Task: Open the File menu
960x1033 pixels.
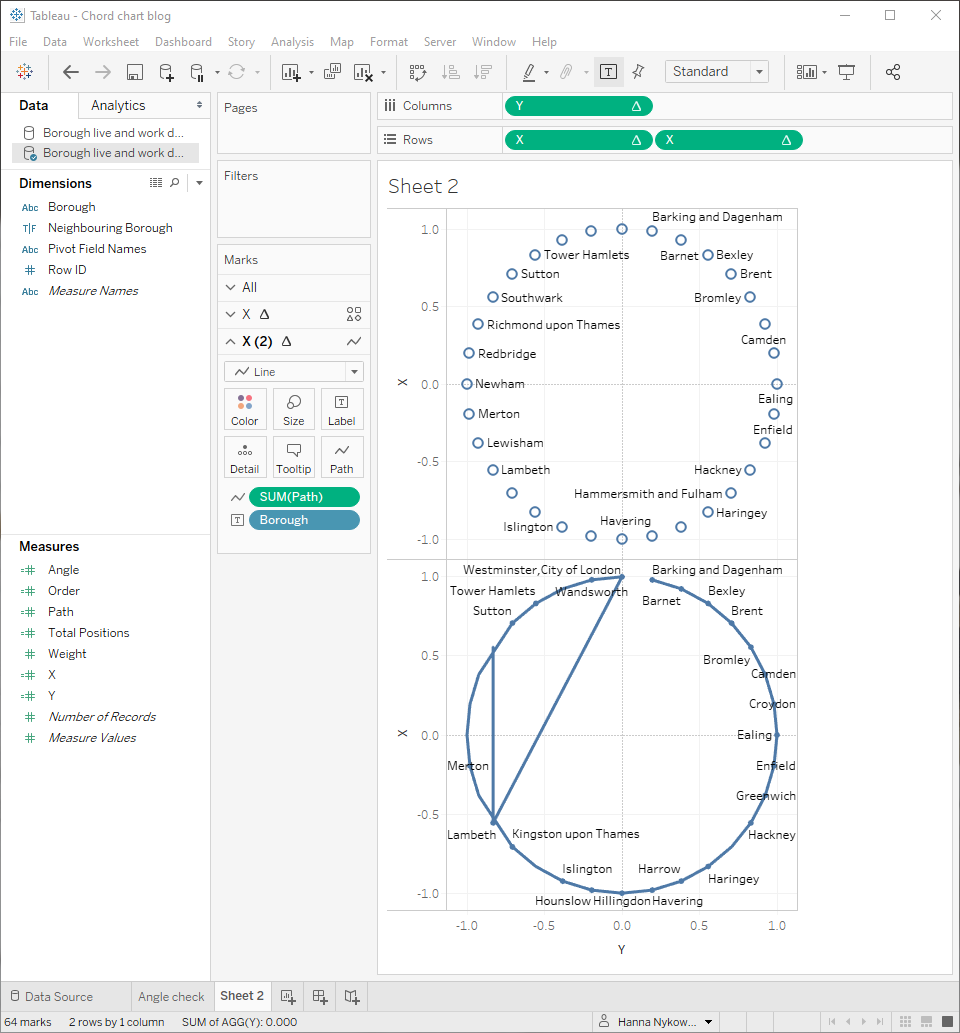Action: click(x=18, y=42)
